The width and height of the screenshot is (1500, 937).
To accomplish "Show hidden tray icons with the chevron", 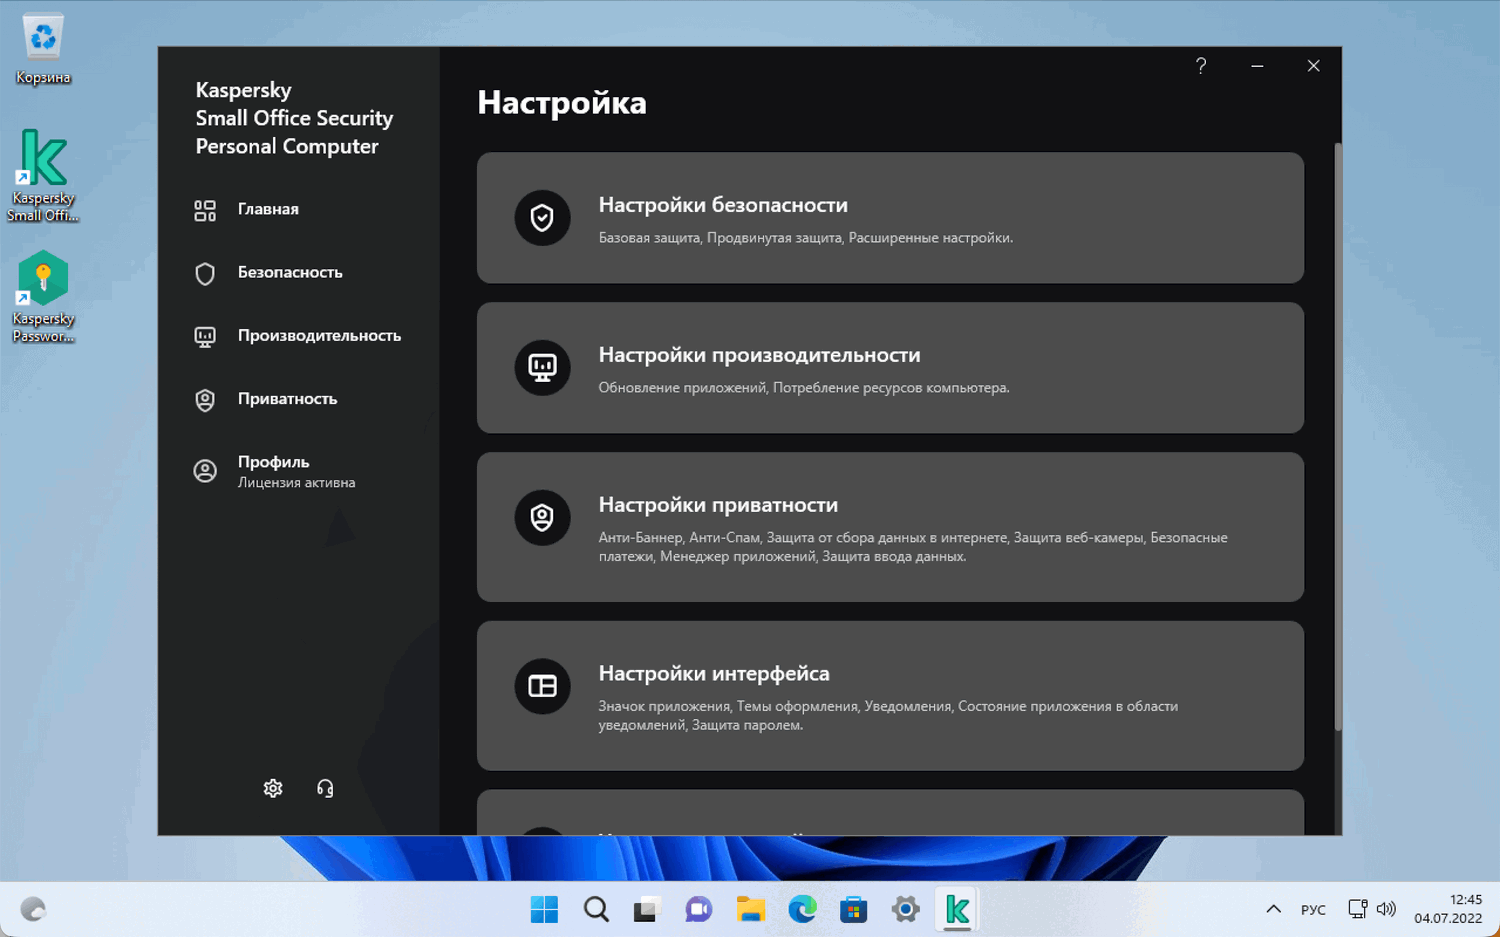I will coord(1273,909).
